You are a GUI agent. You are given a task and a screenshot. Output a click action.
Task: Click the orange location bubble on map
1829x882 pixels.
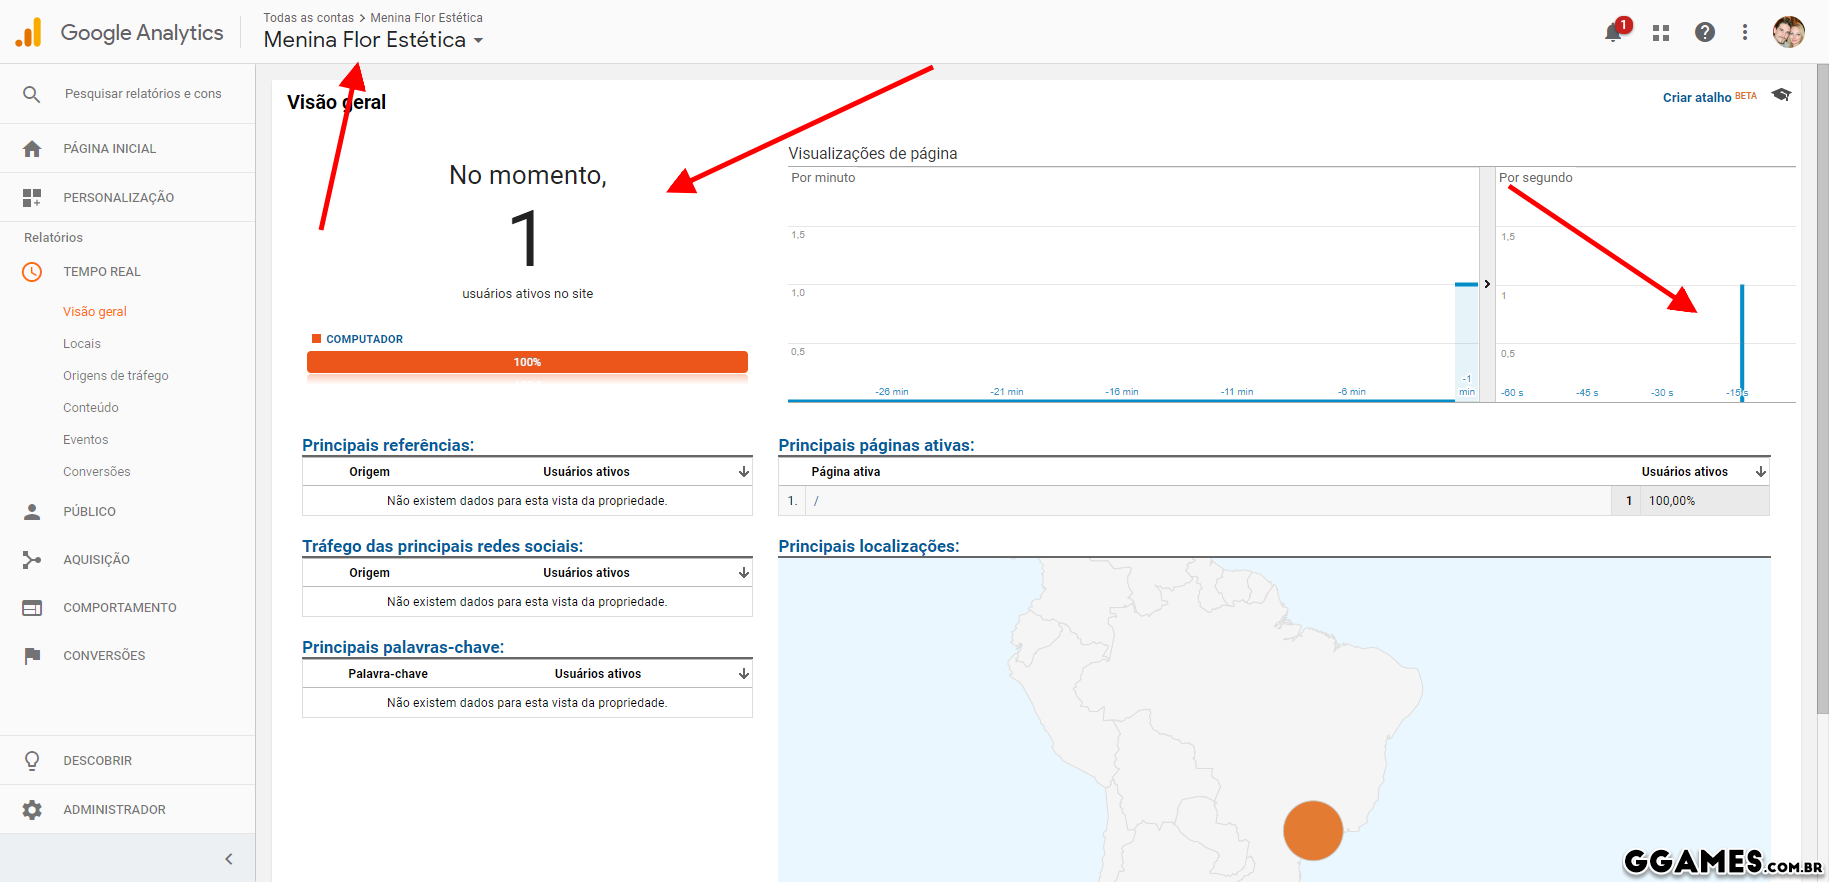point(1312,830)
